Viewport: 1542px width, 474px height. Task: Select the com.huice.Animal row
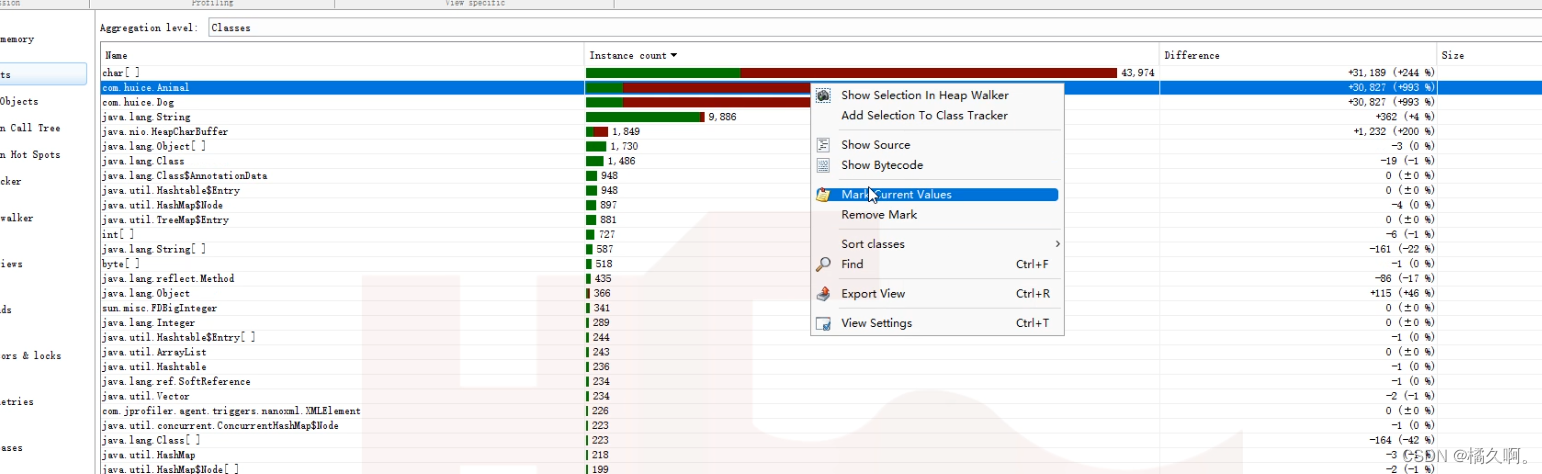(821, 88)
